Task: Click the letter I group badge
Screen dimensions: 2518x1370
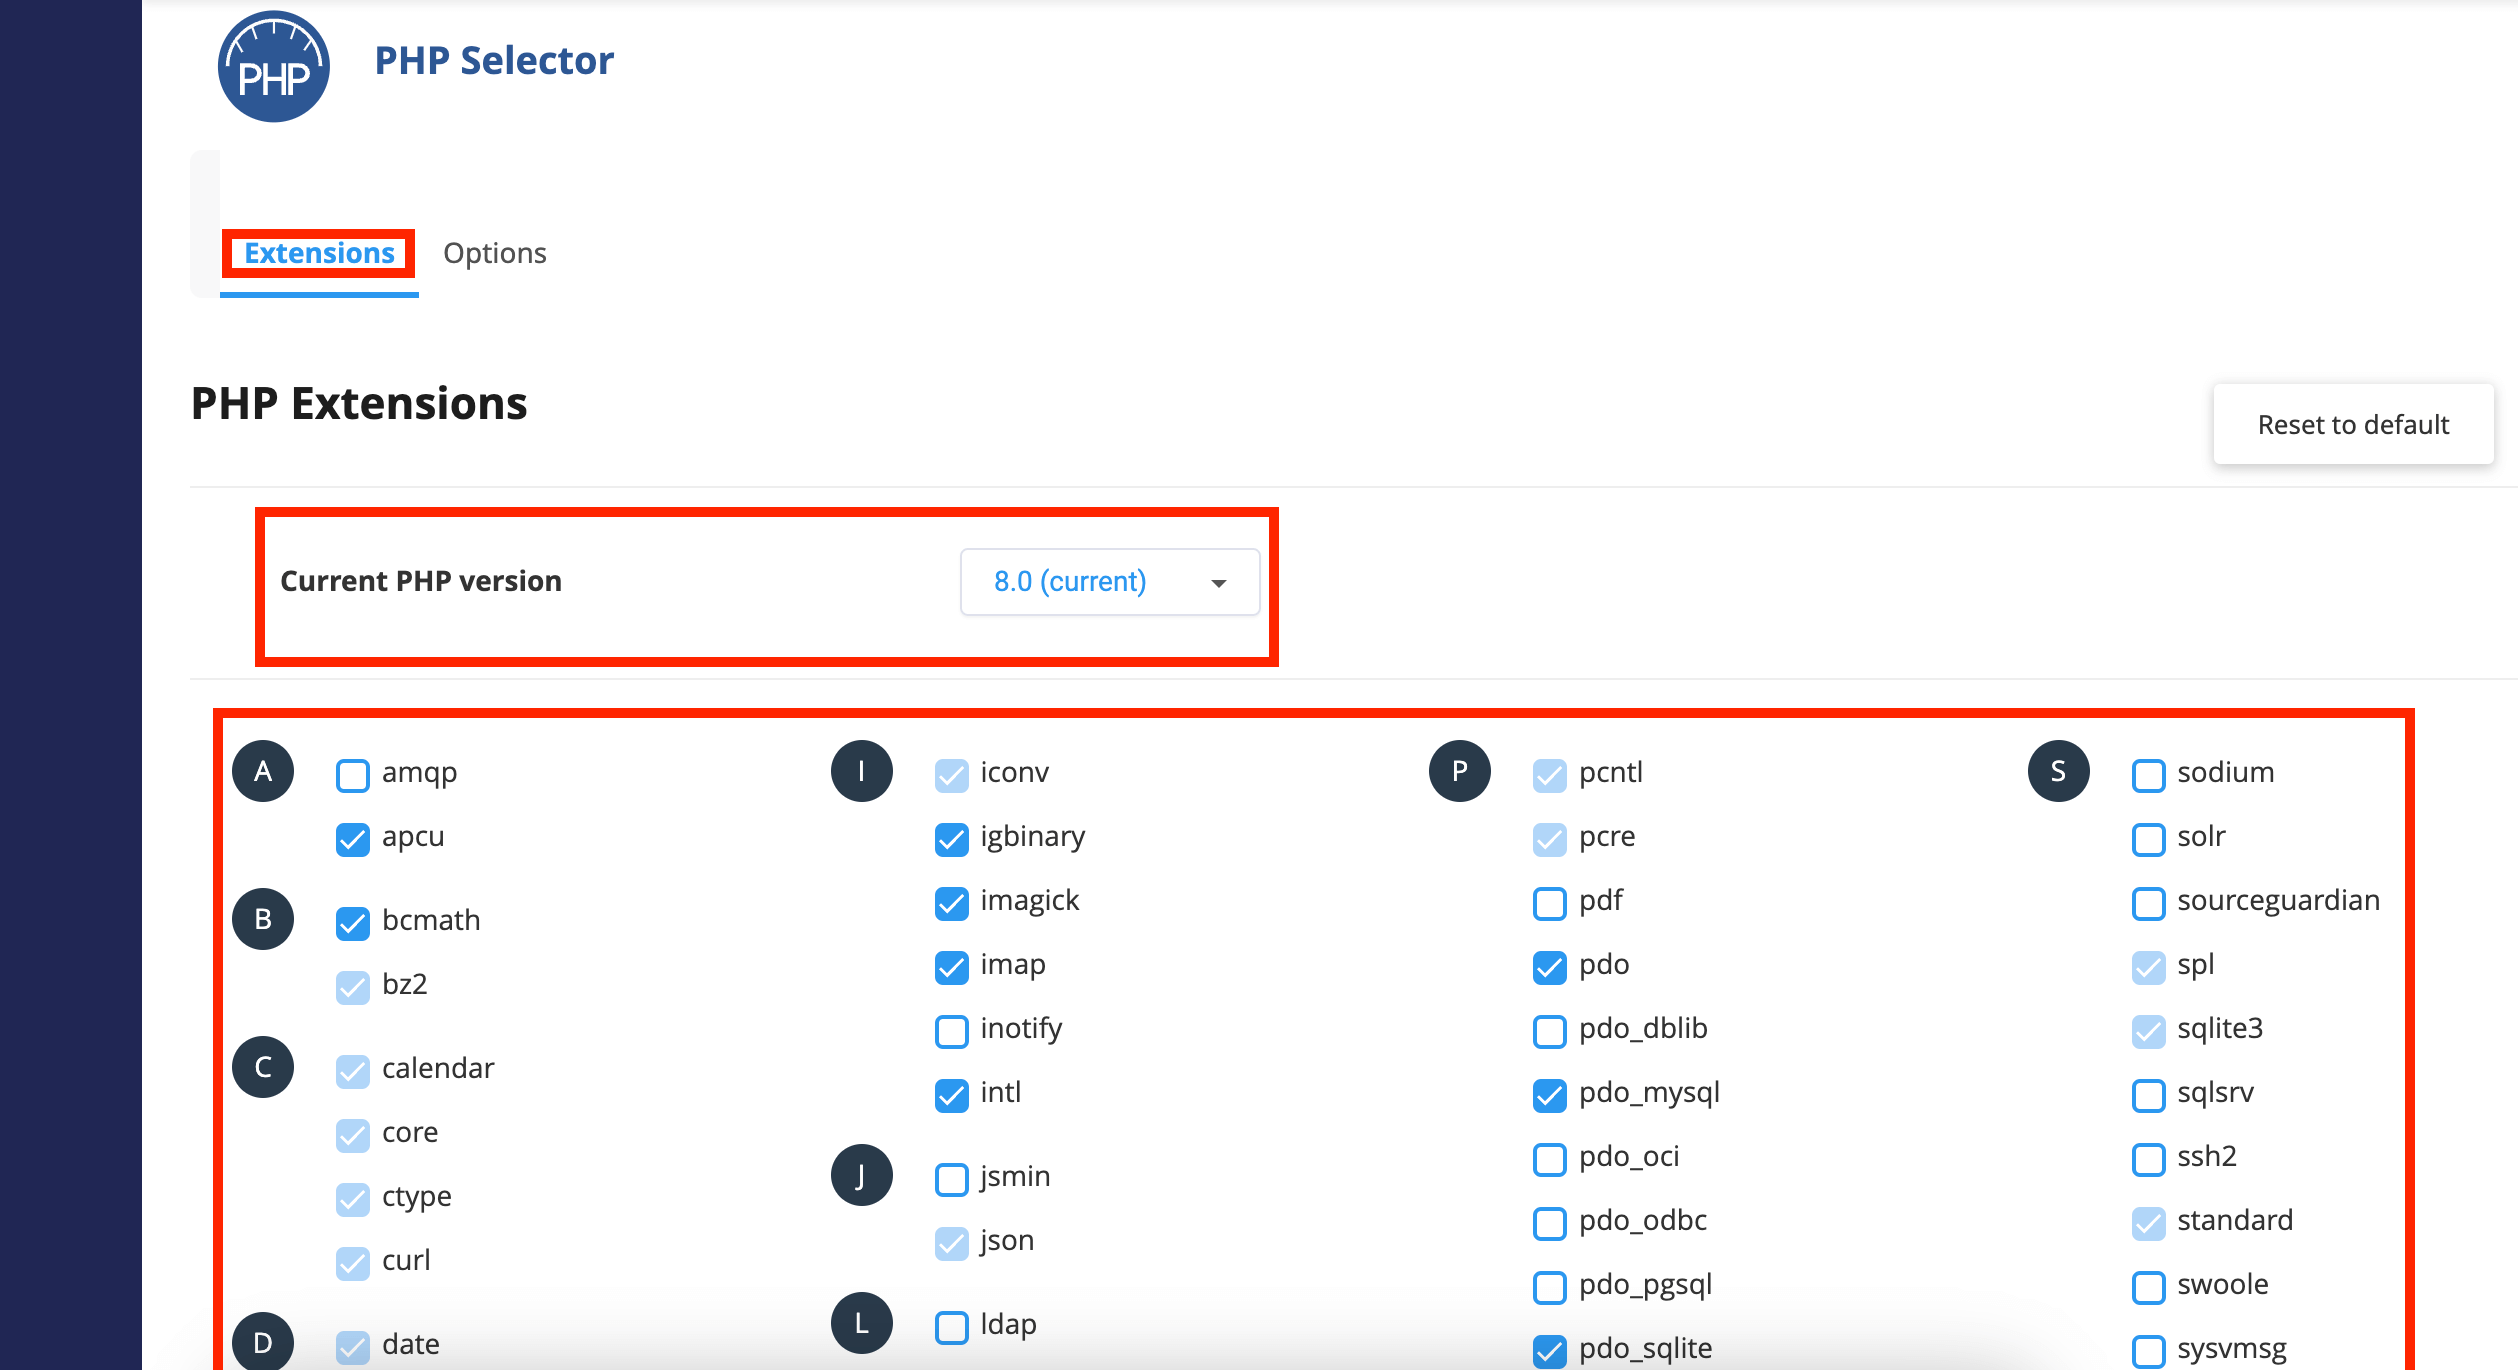Action: [861, 771]
